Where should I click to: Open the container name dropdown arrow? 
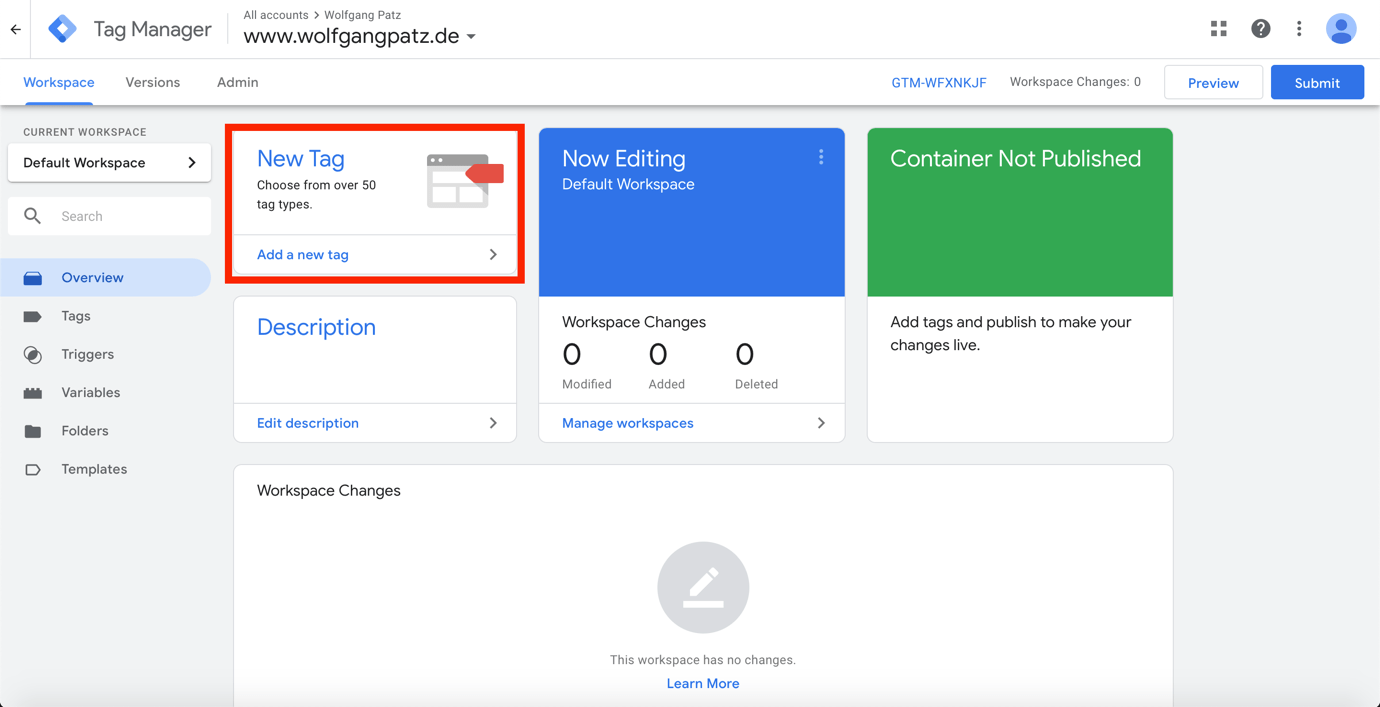471,37
